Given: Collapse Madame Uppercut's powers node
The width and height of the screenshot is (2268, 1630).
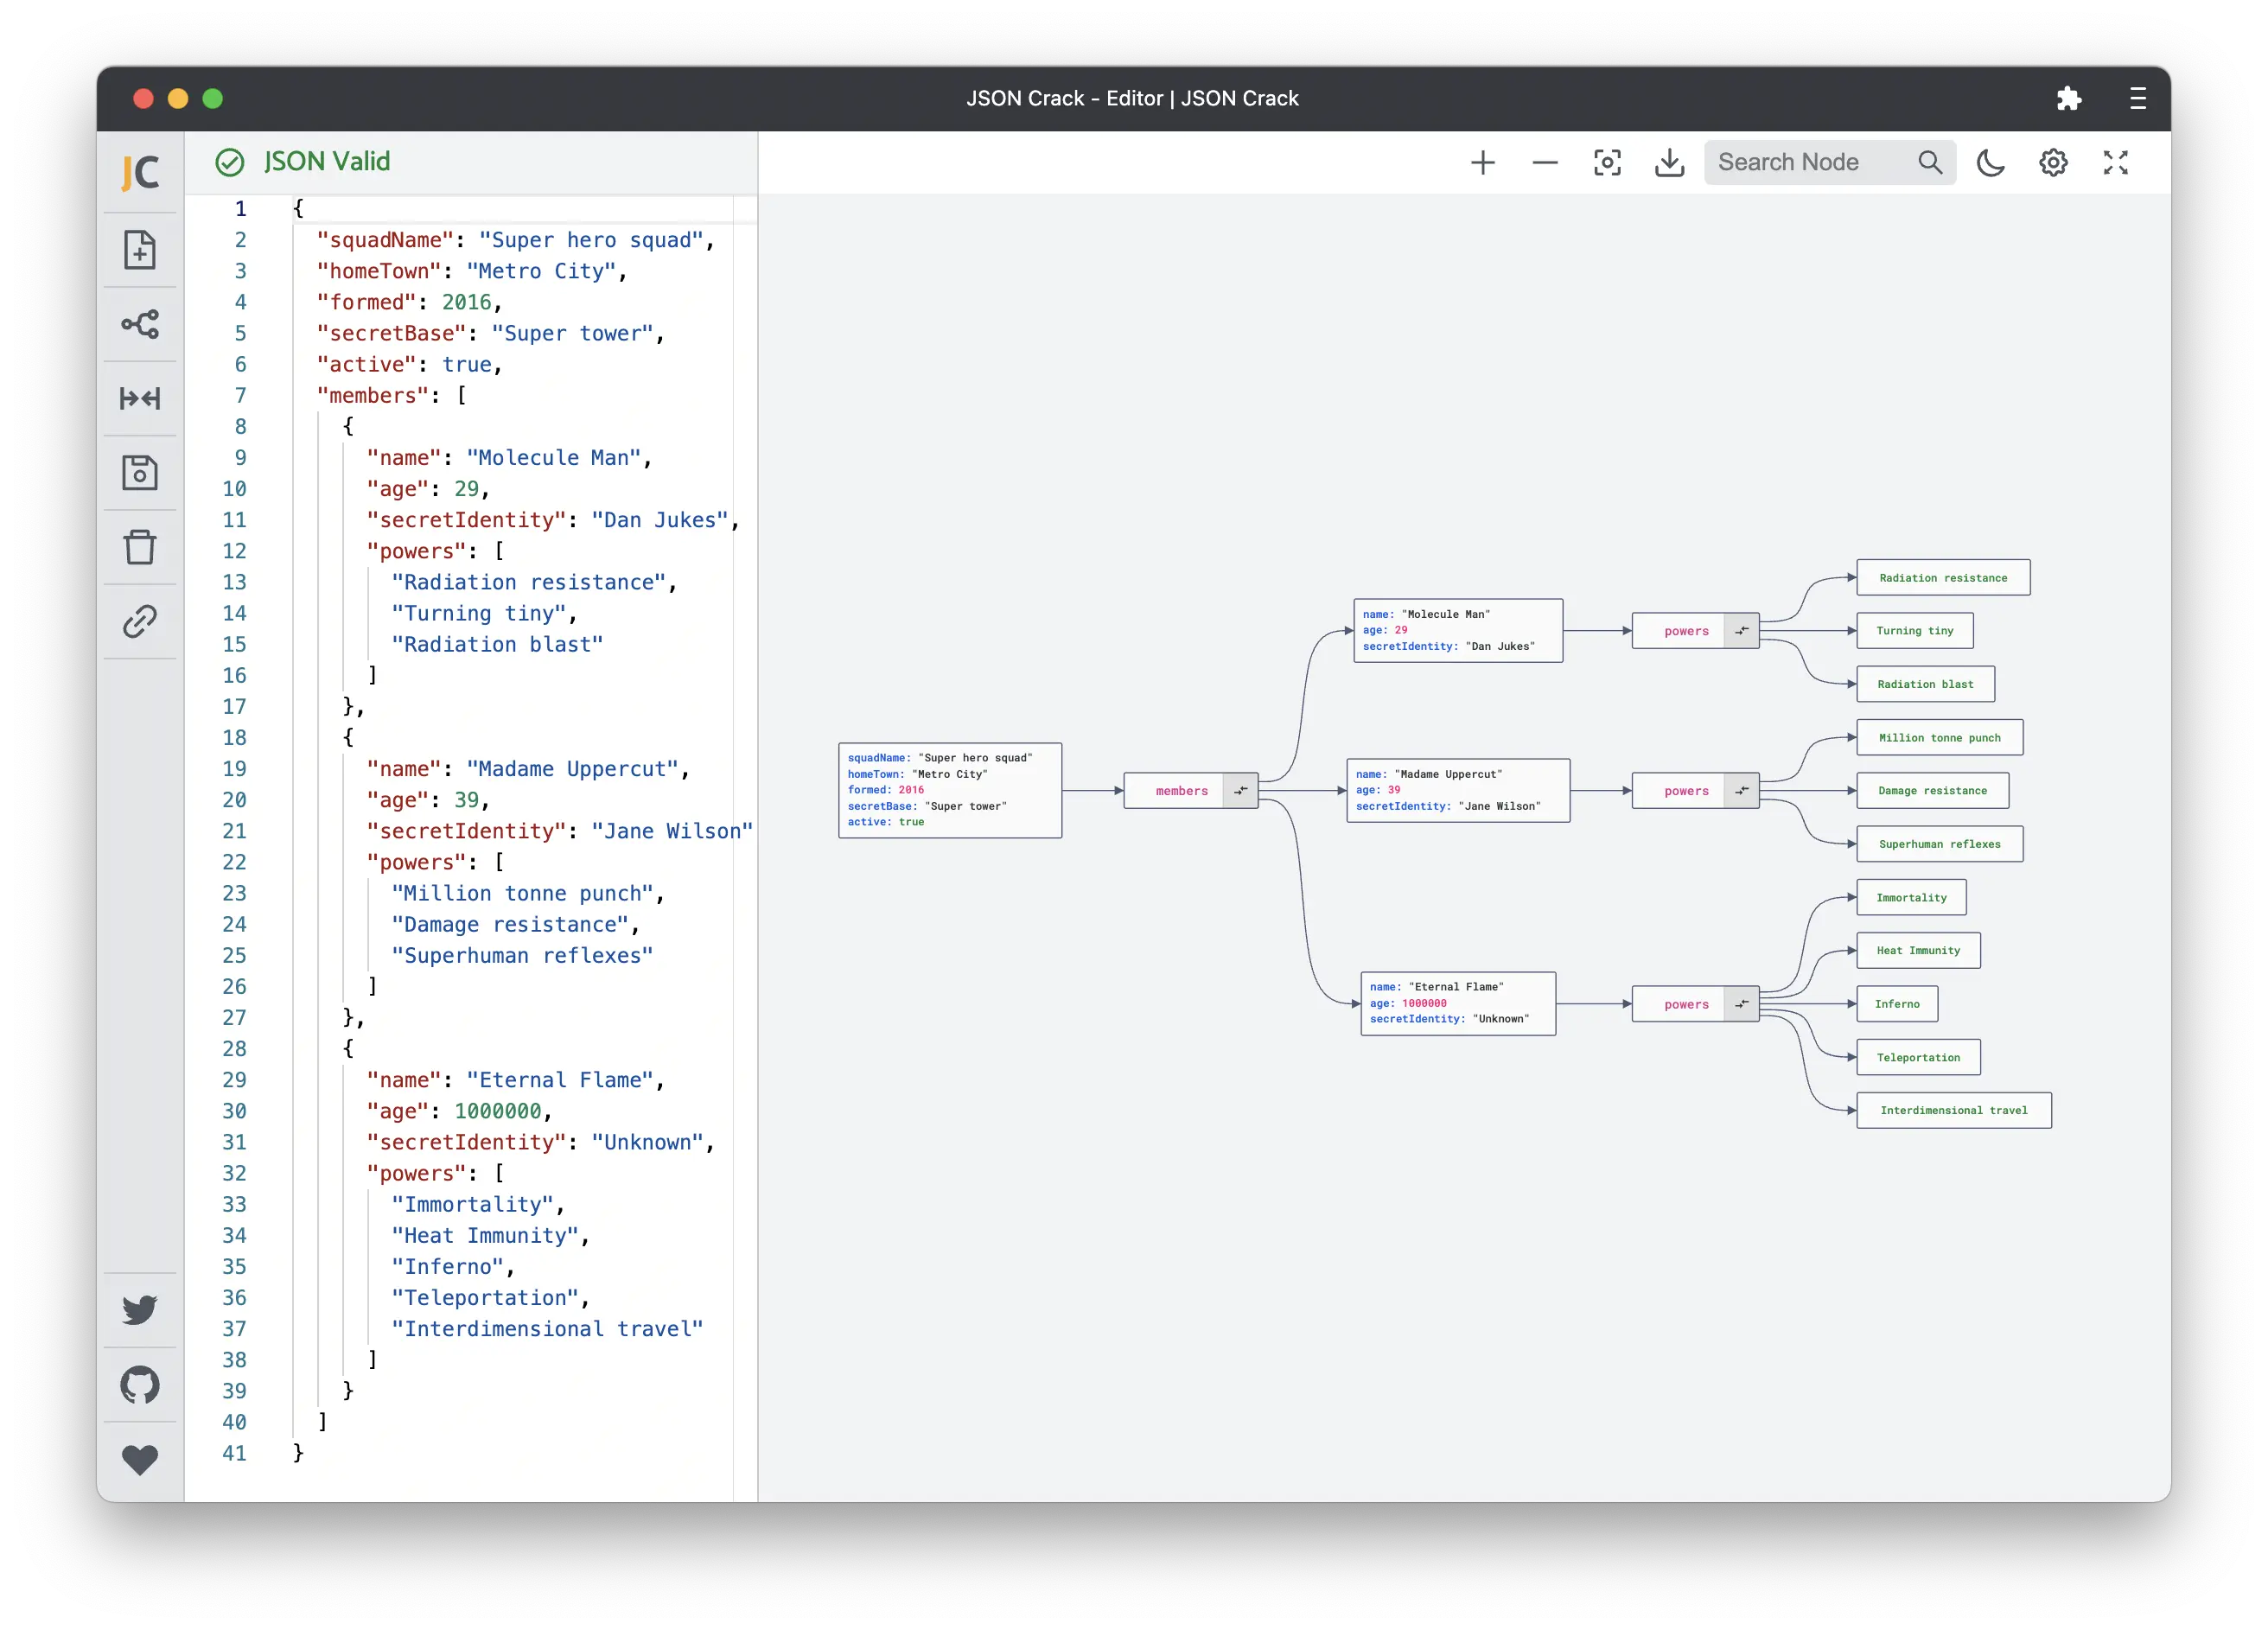Looking at the screenshot, I should [1741, 790].
